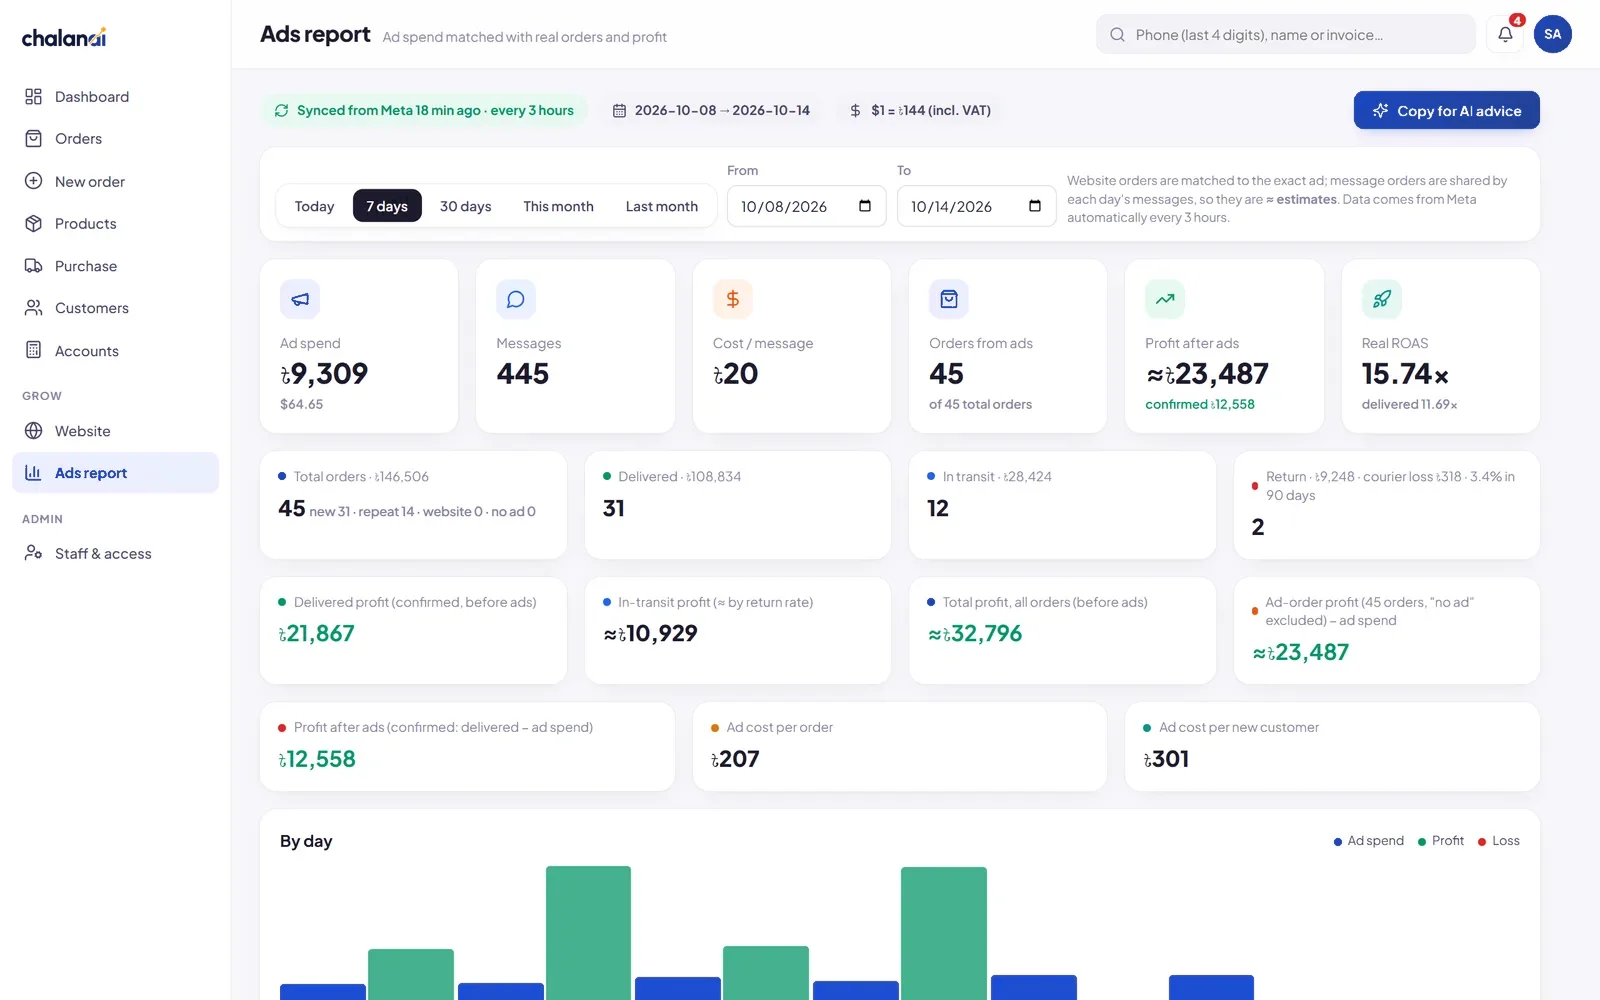Click the Total orders ৳146,506 card

pyautogui.click(x=413, y=505)
